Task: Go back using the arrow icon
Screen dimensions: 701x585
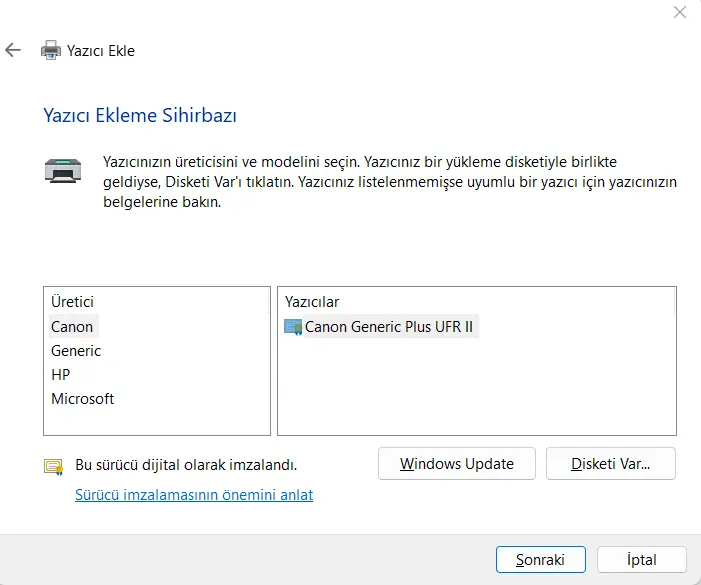Action: [13, 50]
